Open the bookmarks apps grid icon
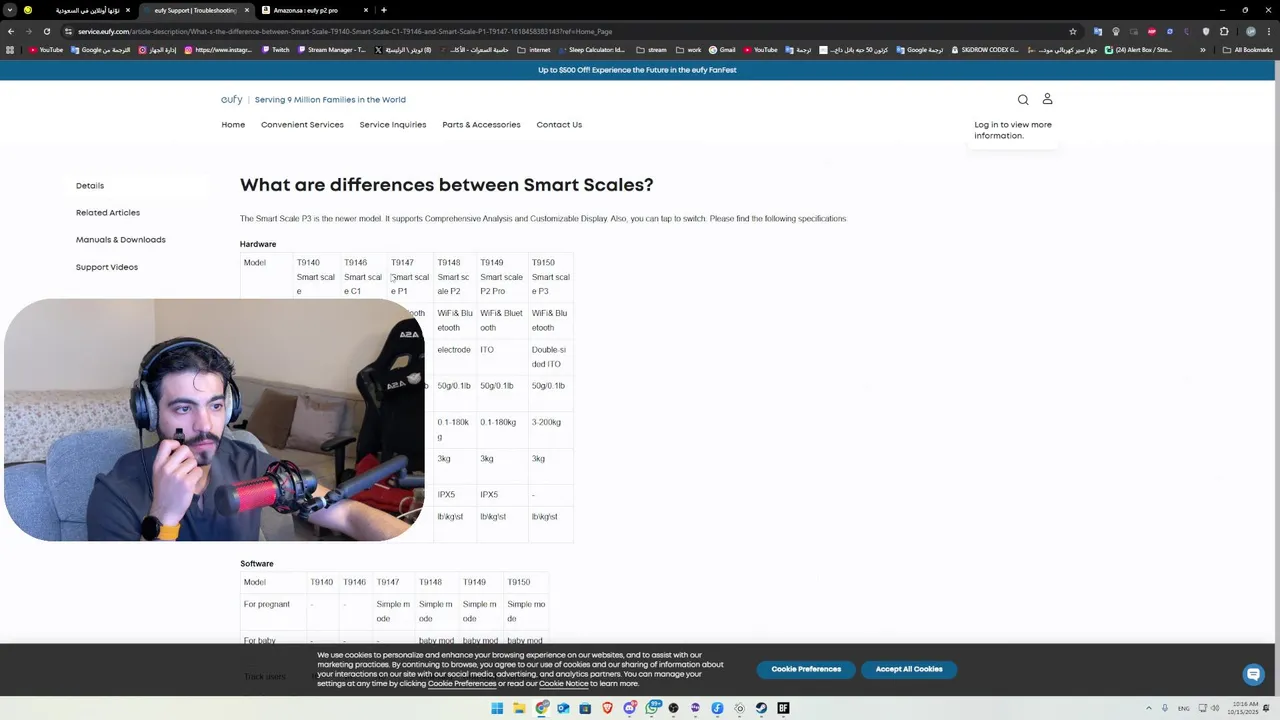 pos(11,50)
